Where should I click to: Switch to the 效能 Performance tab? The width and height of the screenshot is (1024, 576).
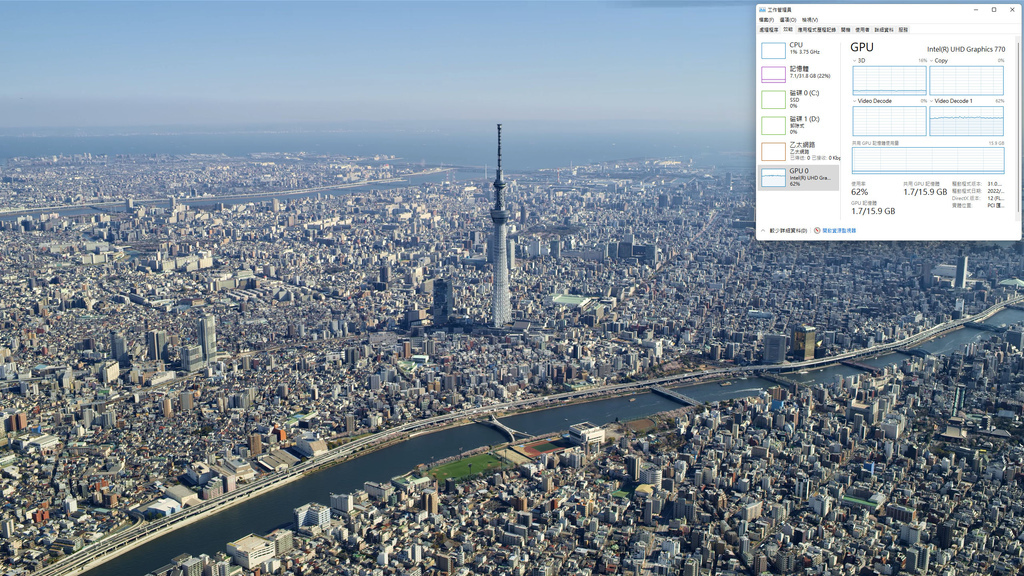pyautogui.click(x=788, y=30)
